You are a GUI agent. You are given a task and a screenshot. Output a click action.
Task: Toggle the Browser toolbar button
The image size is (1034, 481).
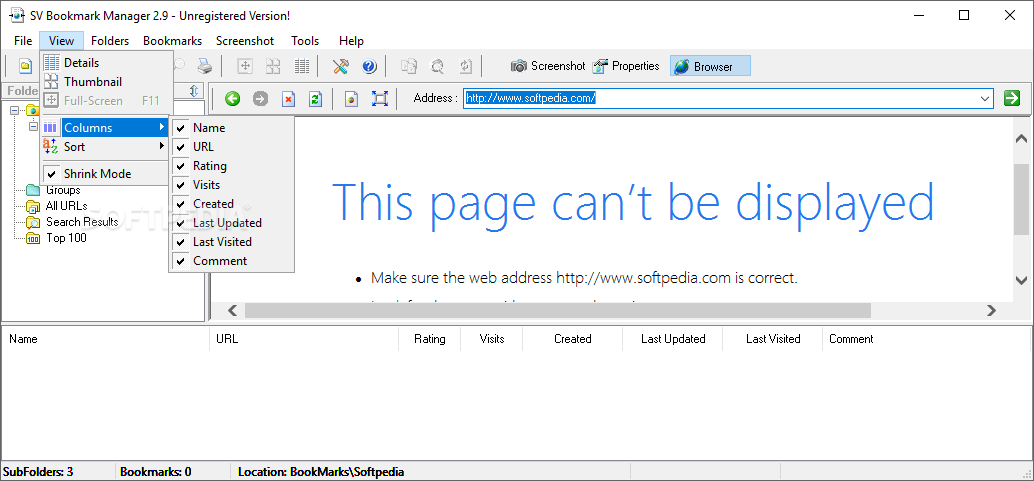coord(710,66)
